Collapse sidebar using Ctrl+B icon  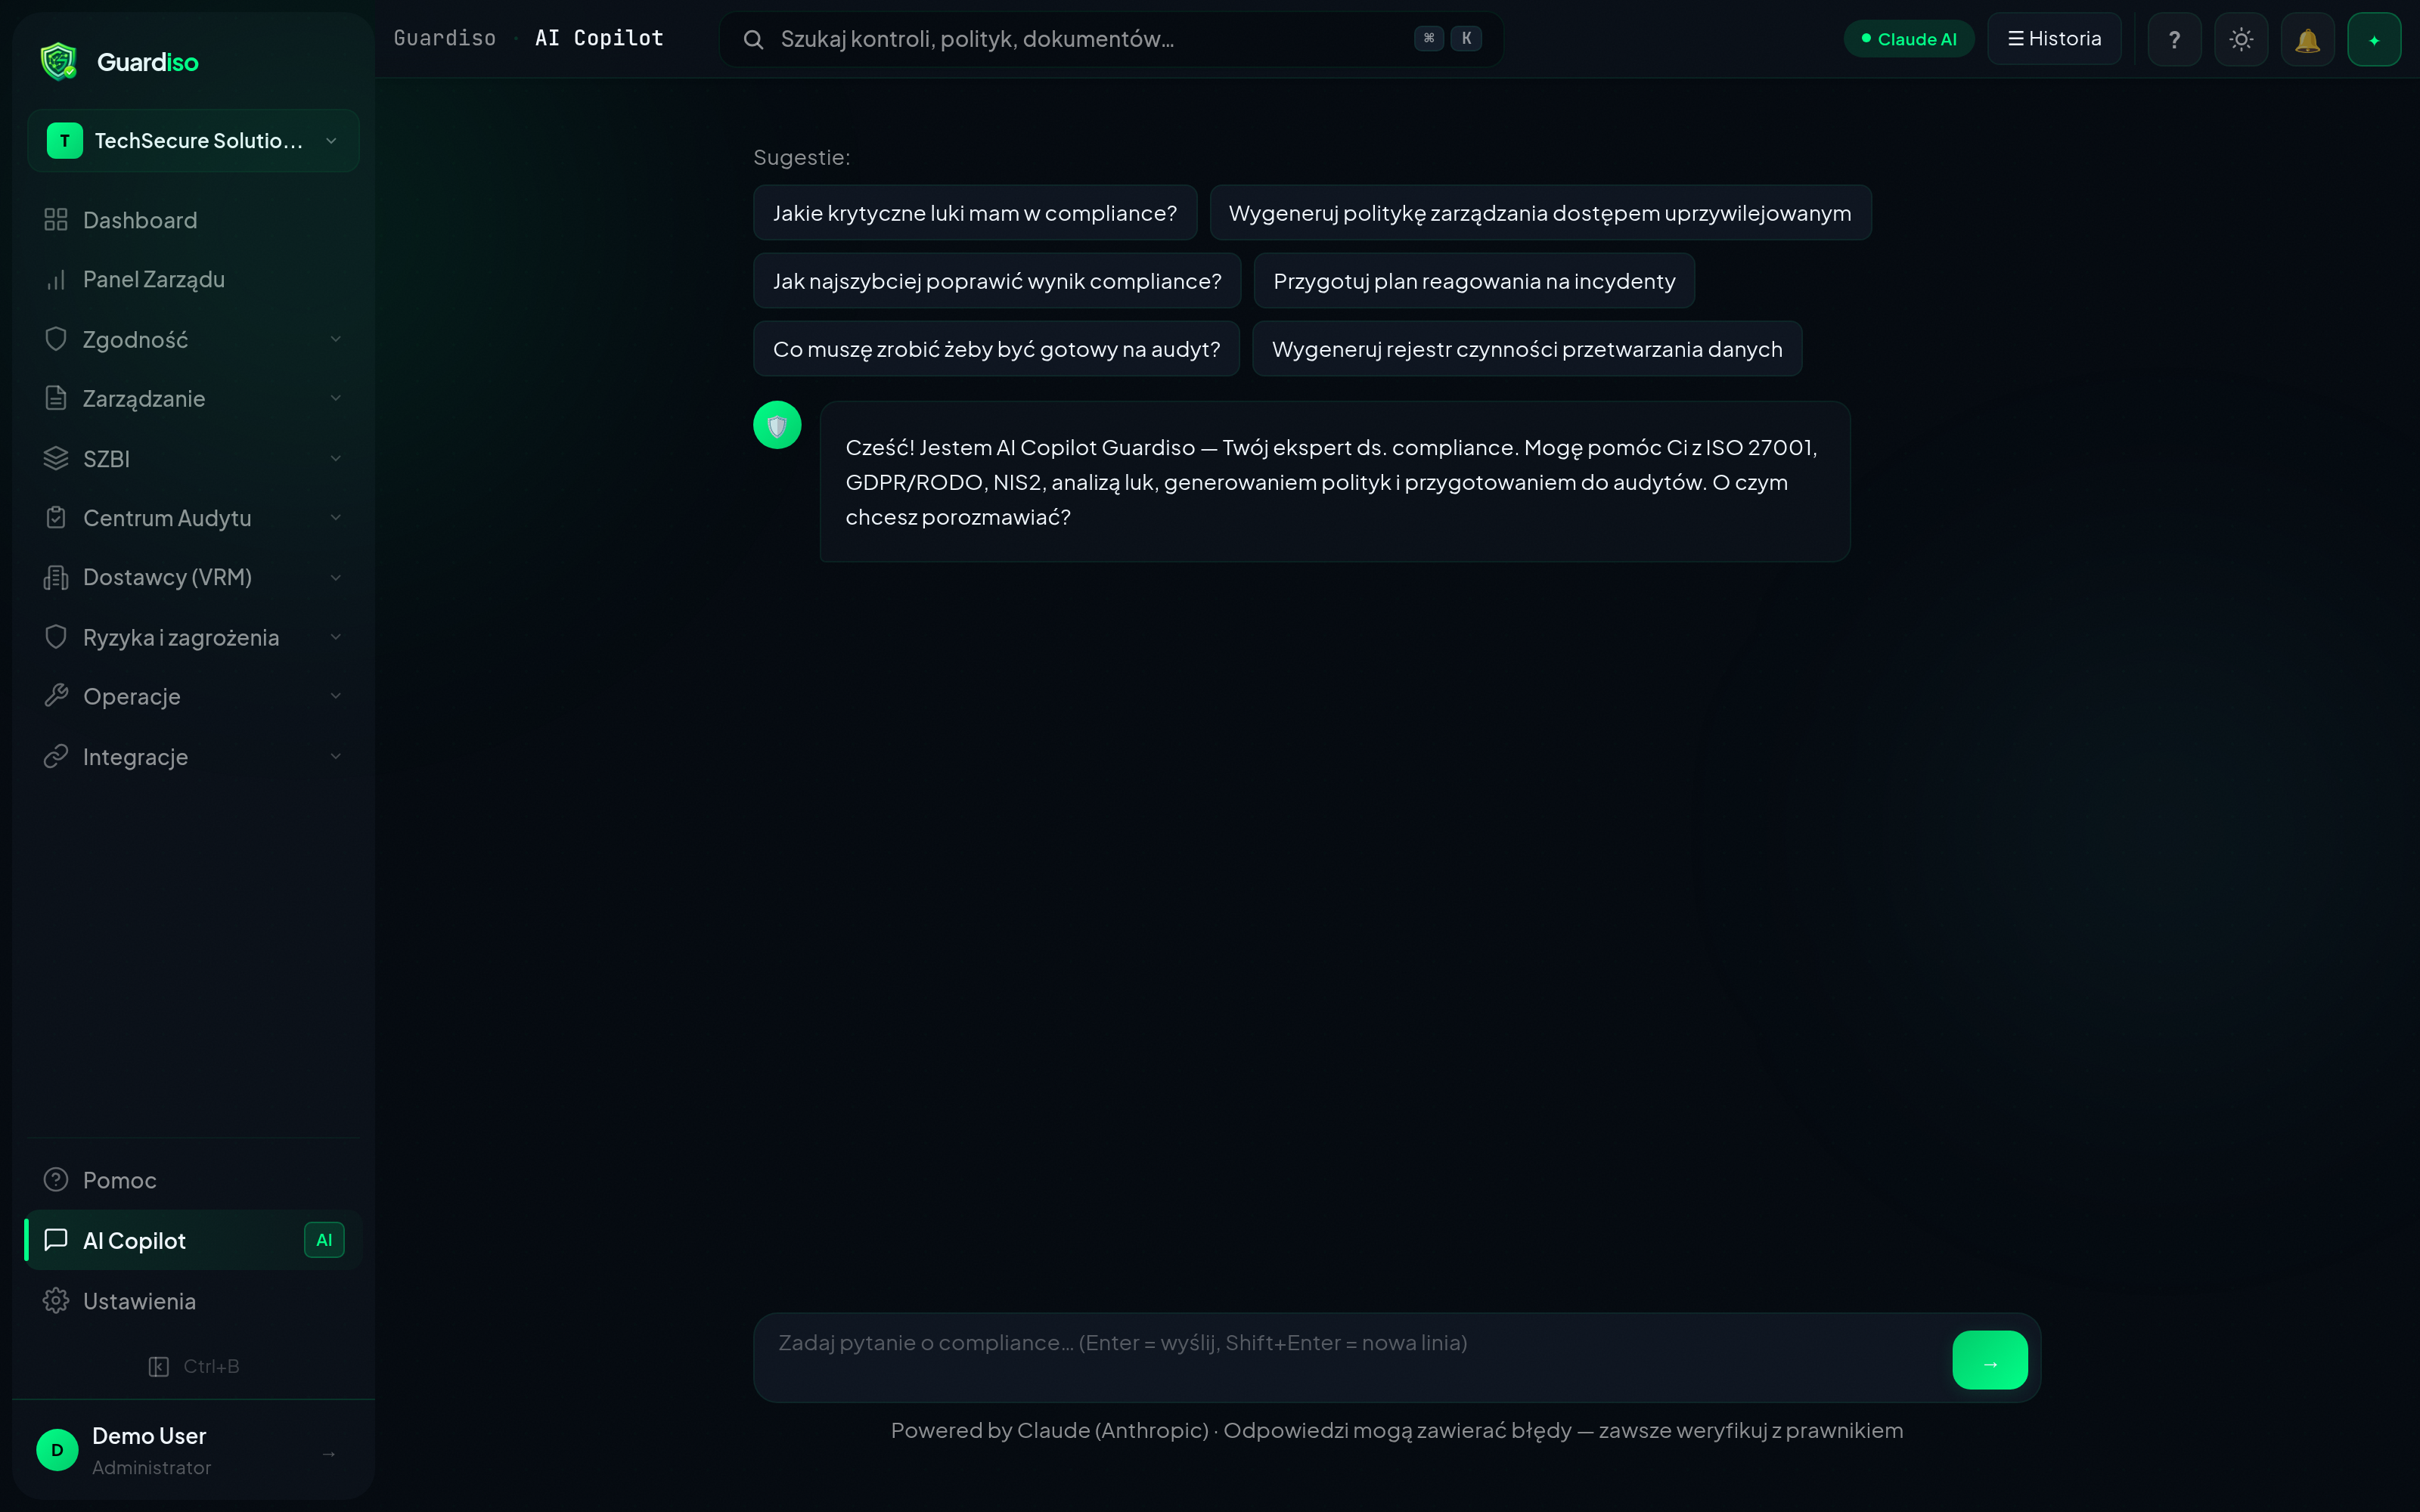click(159, 1366)
